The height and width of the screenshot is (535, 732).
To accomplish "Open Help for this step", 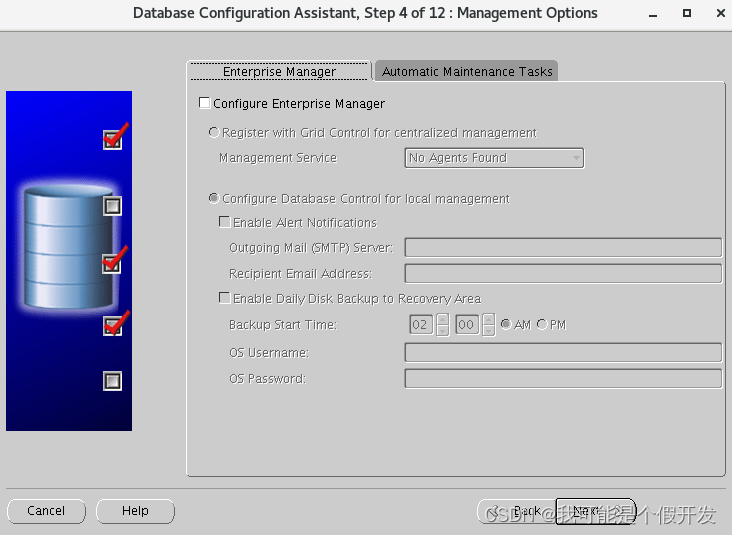I will coord(135,511).
